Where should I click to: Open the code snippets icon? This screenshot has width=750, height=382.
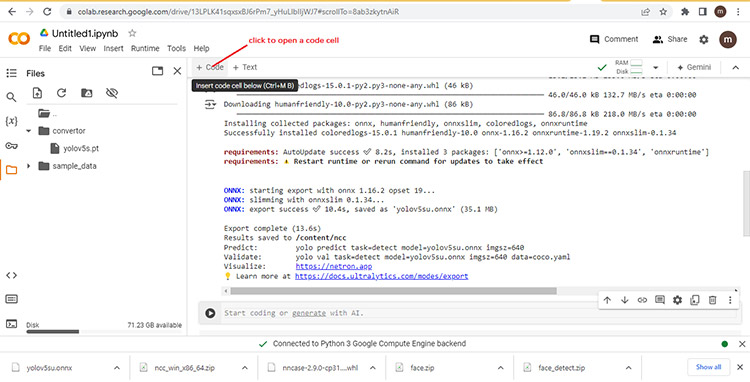[11, 275]
